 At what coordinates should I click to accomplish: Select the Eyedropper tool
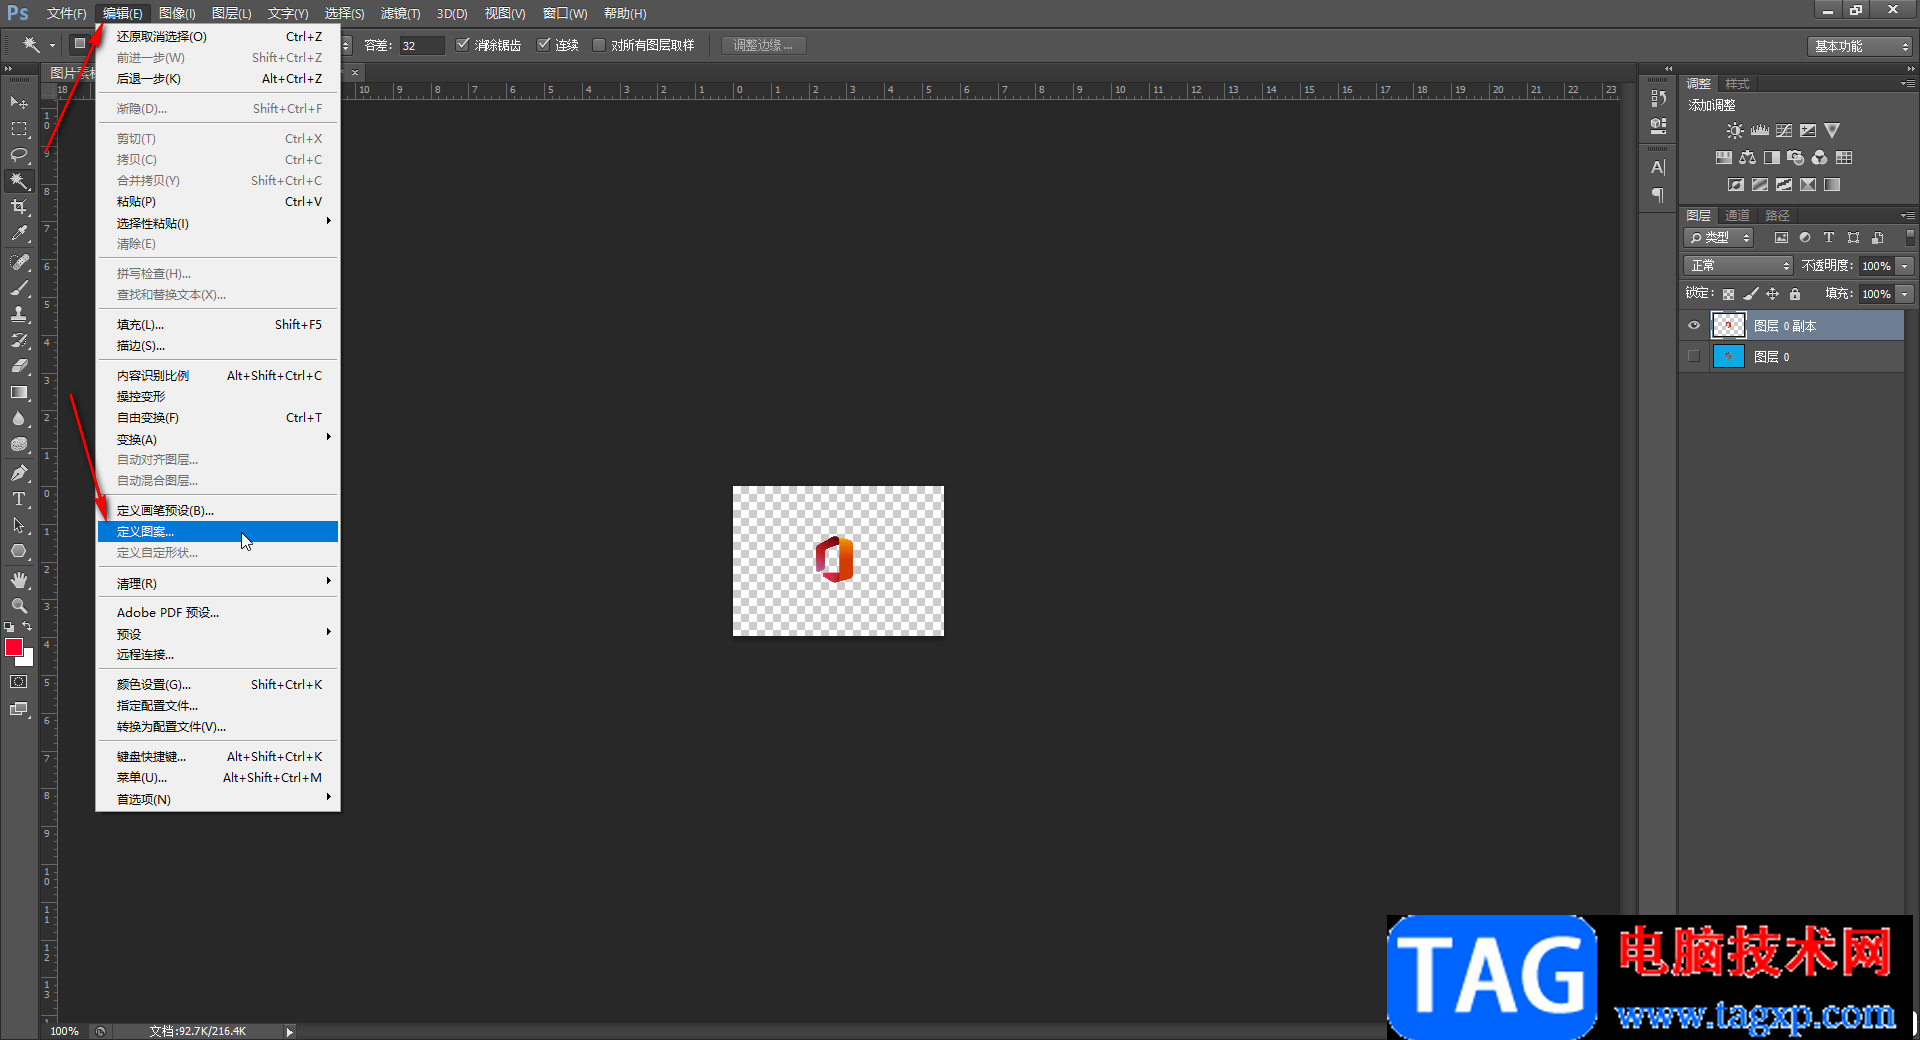[19, 233]
